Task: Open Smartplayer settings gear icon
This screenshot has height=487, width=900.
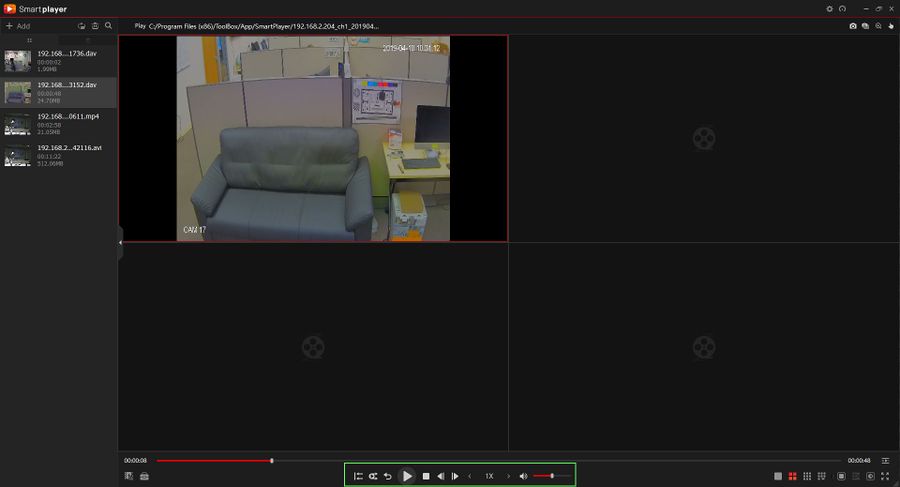Action: [829, 9]
